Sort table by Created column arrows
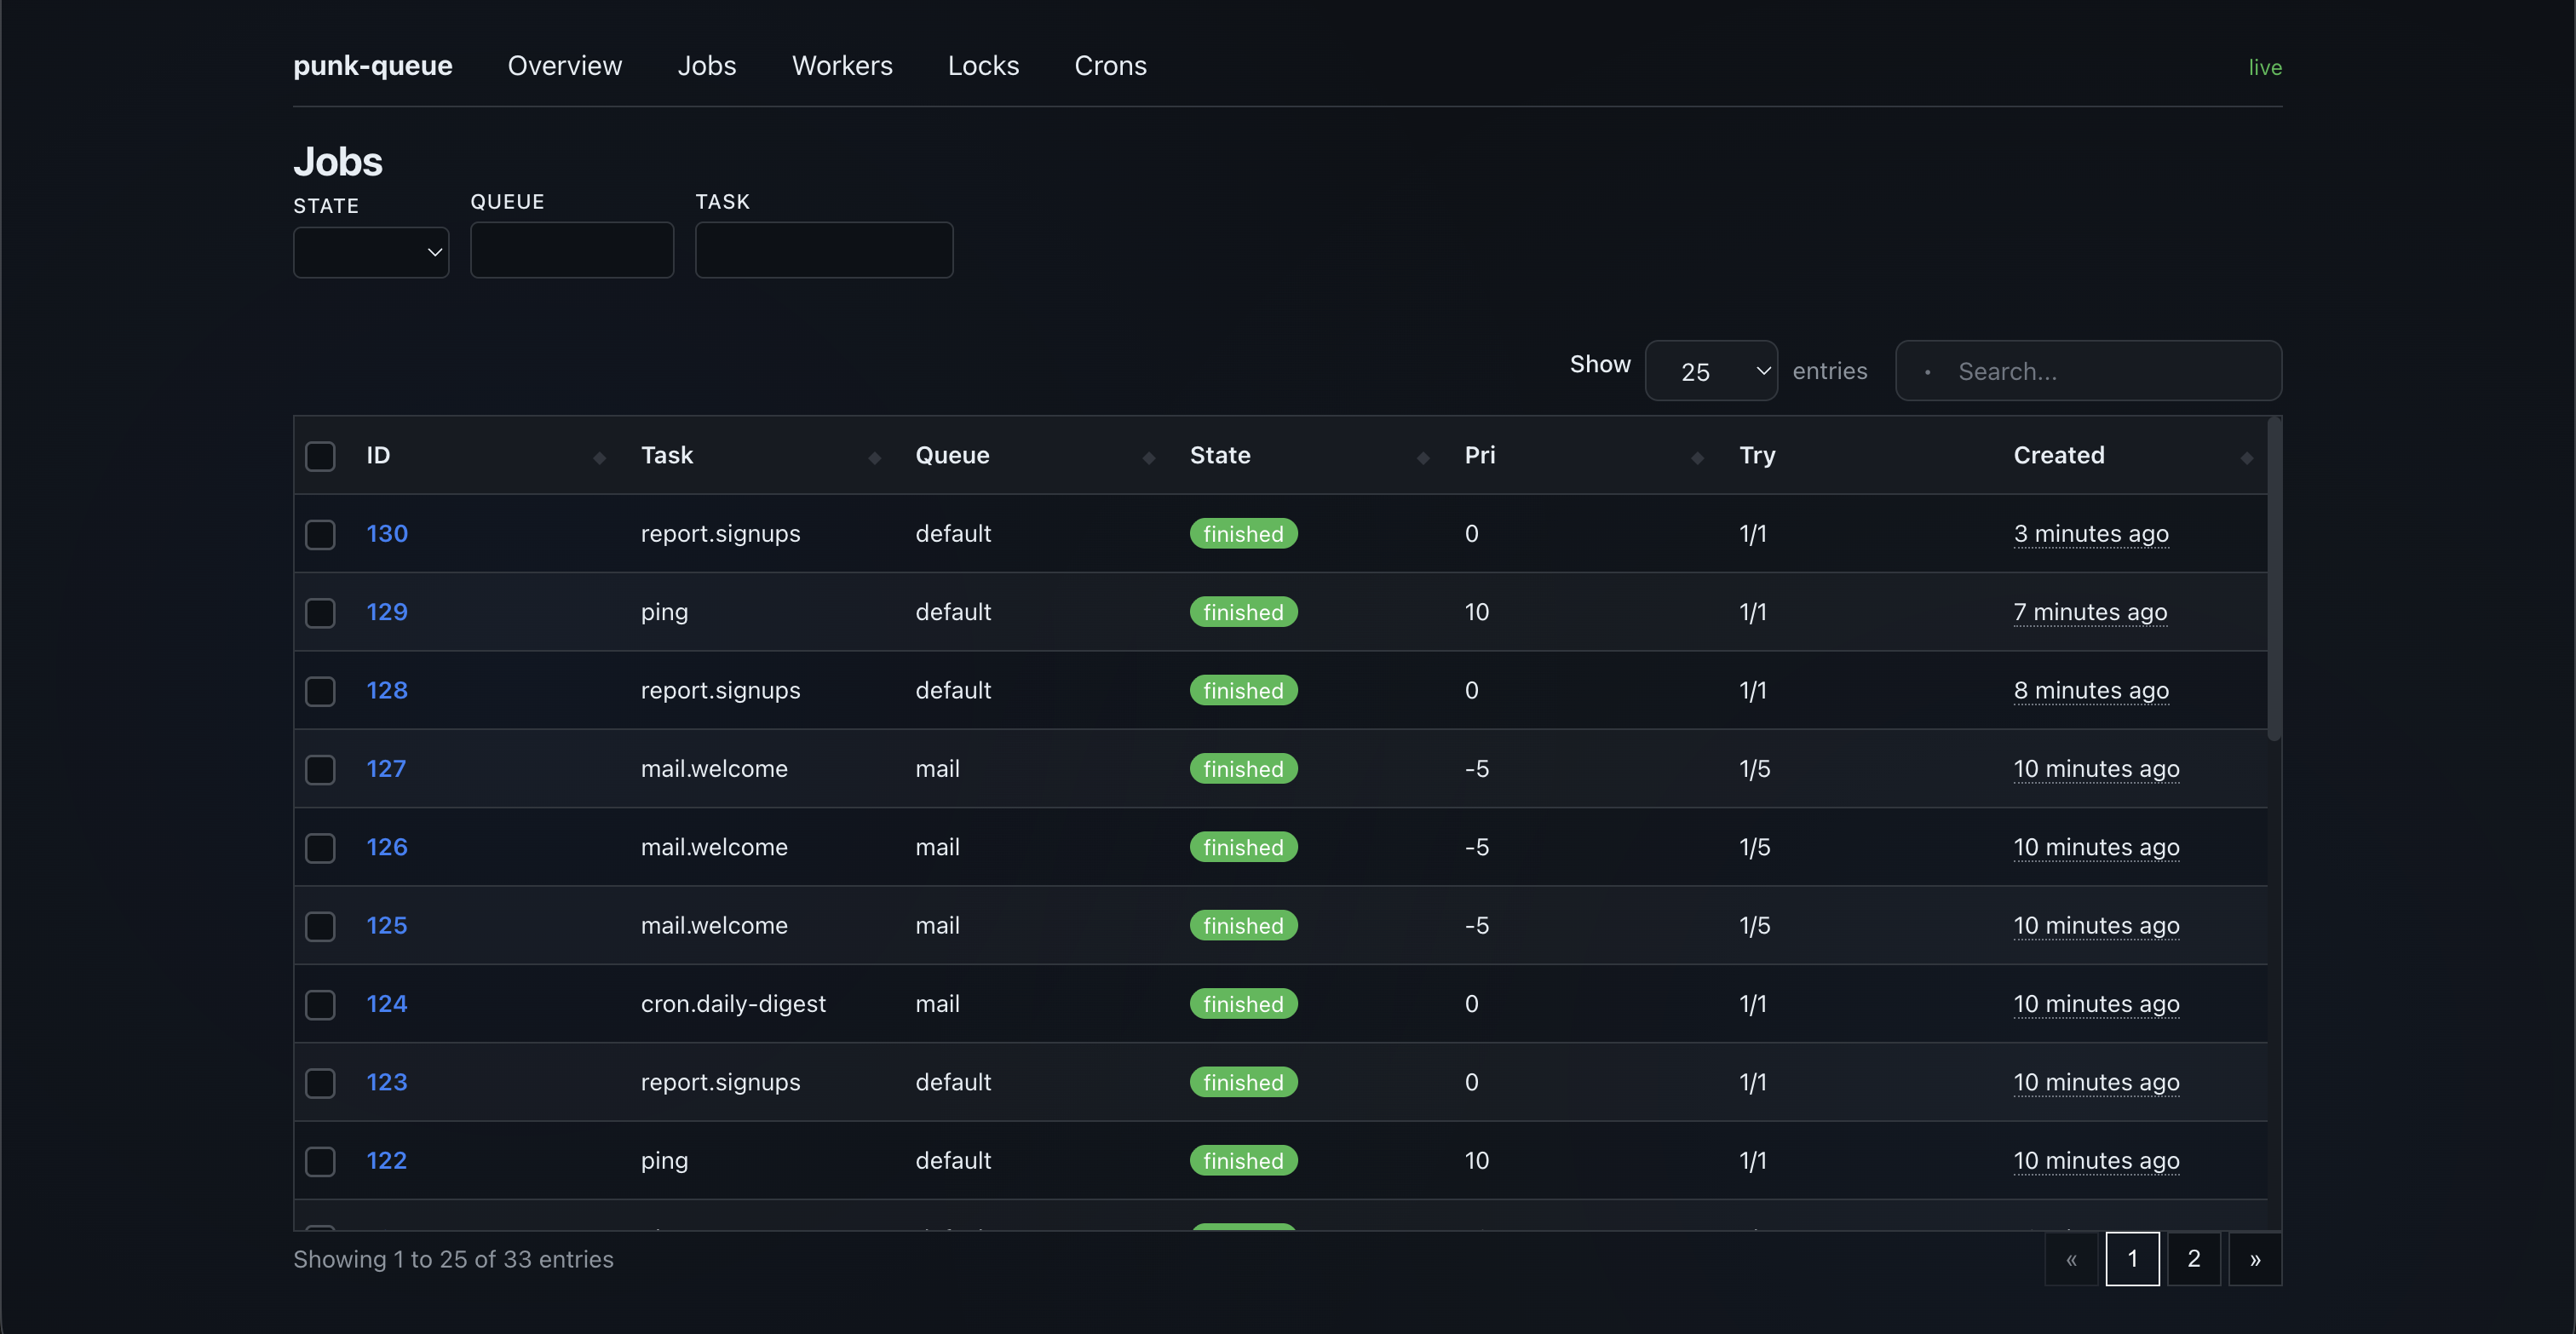The image size is (2576, 1334). [x=2247, y=457]
